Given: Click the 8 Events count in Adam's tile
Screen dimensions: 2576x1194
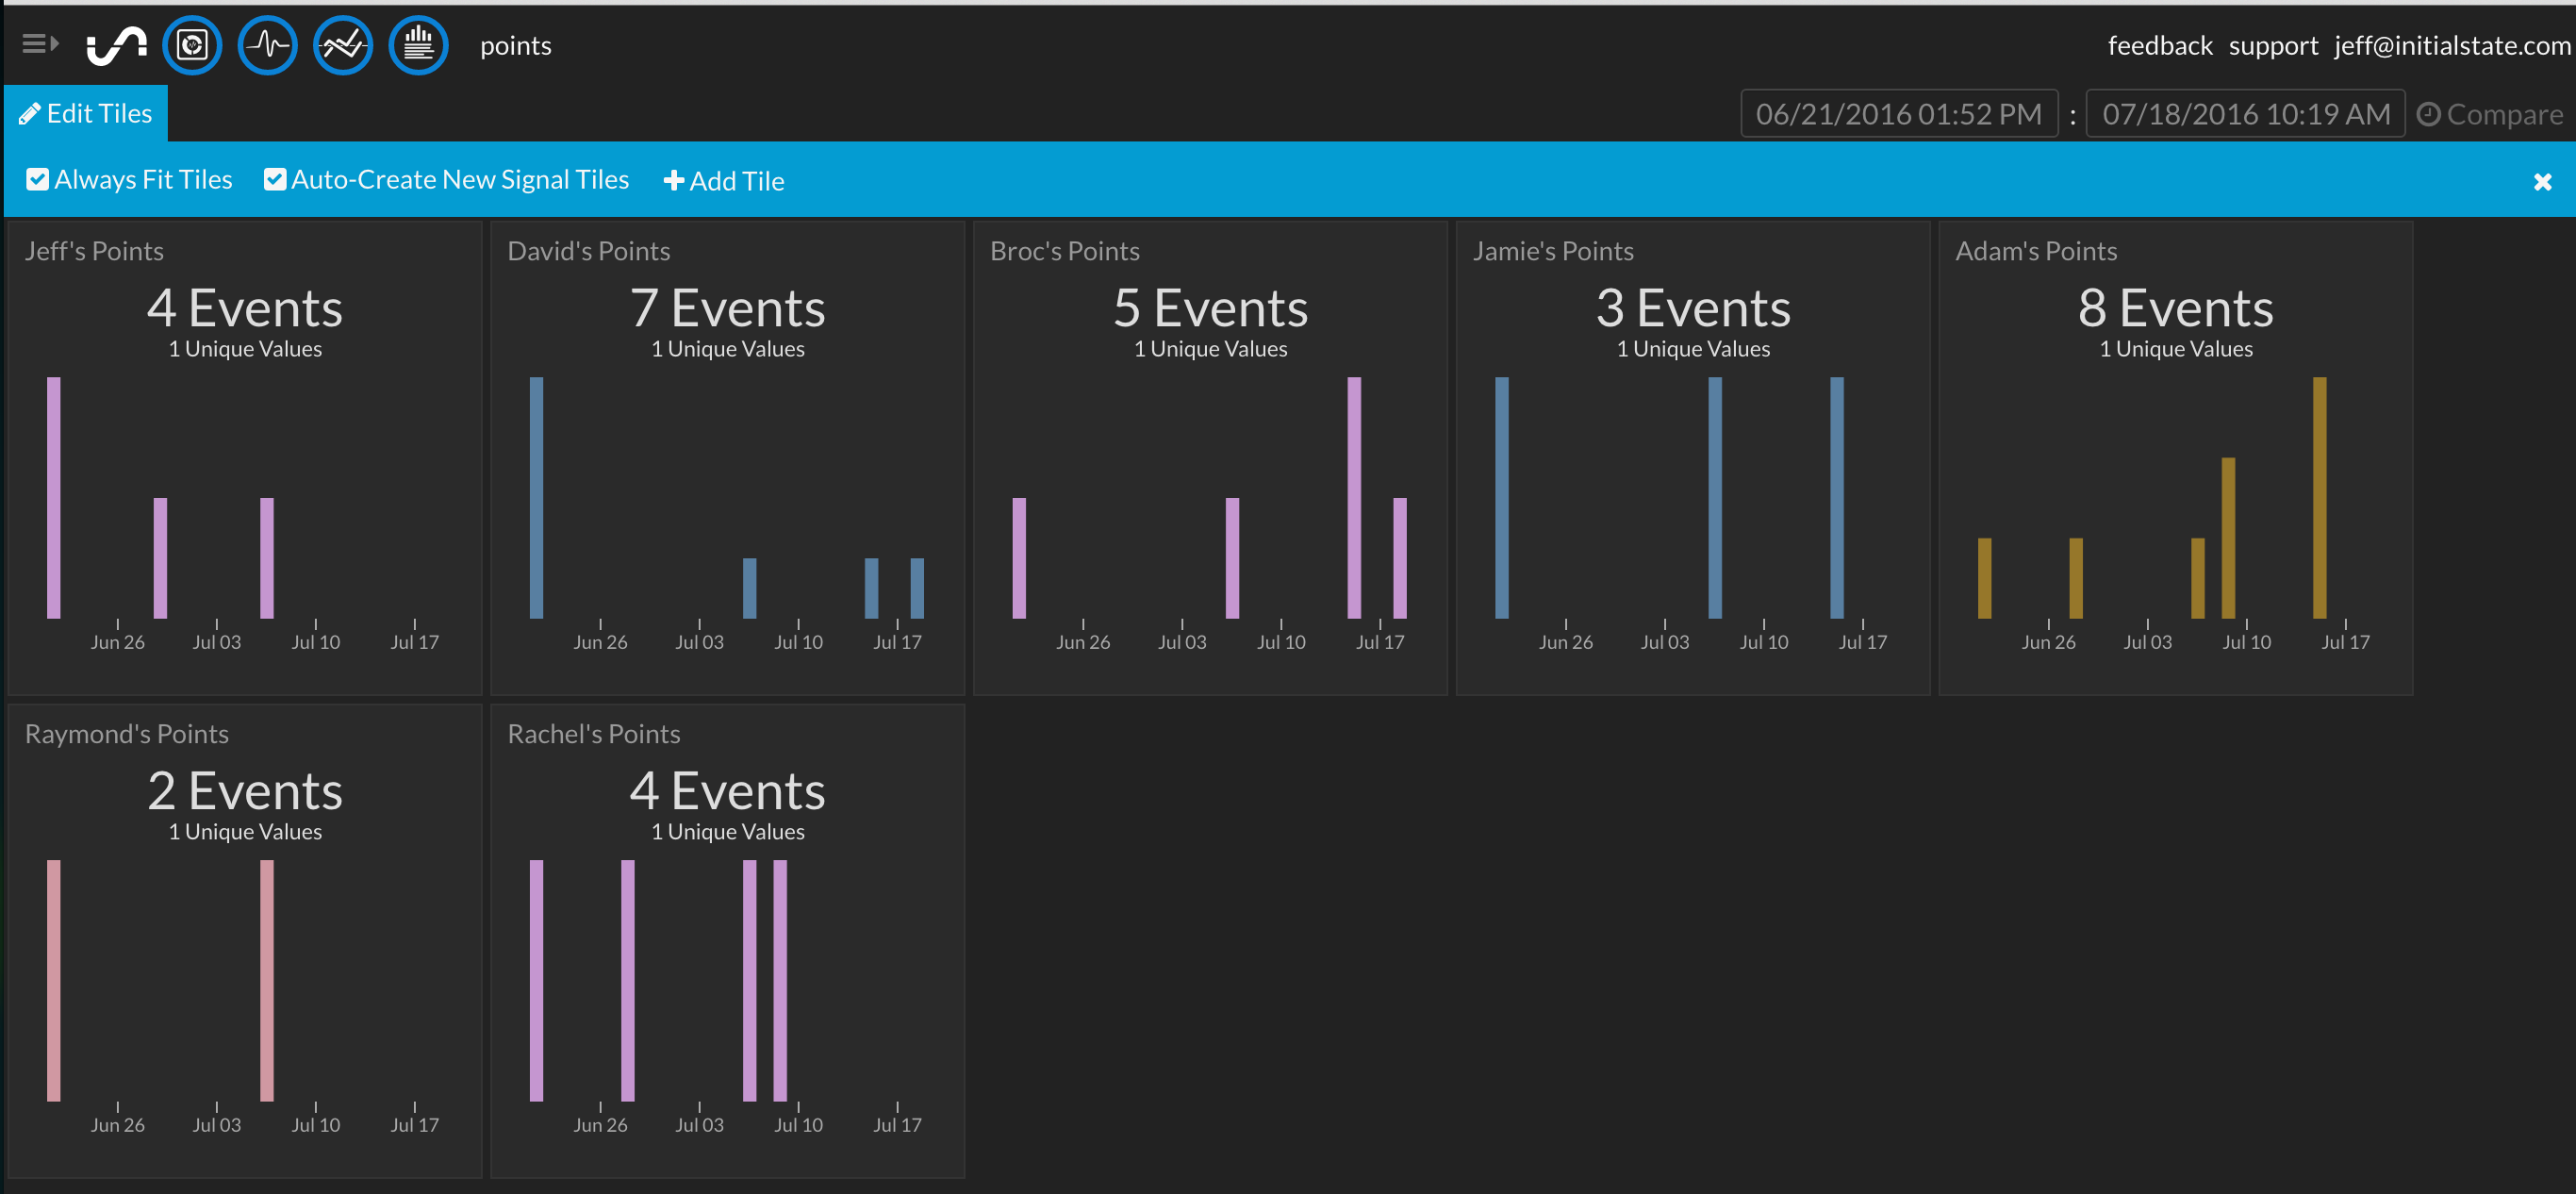Looking at the screenshot, I should coord(2176,308).
